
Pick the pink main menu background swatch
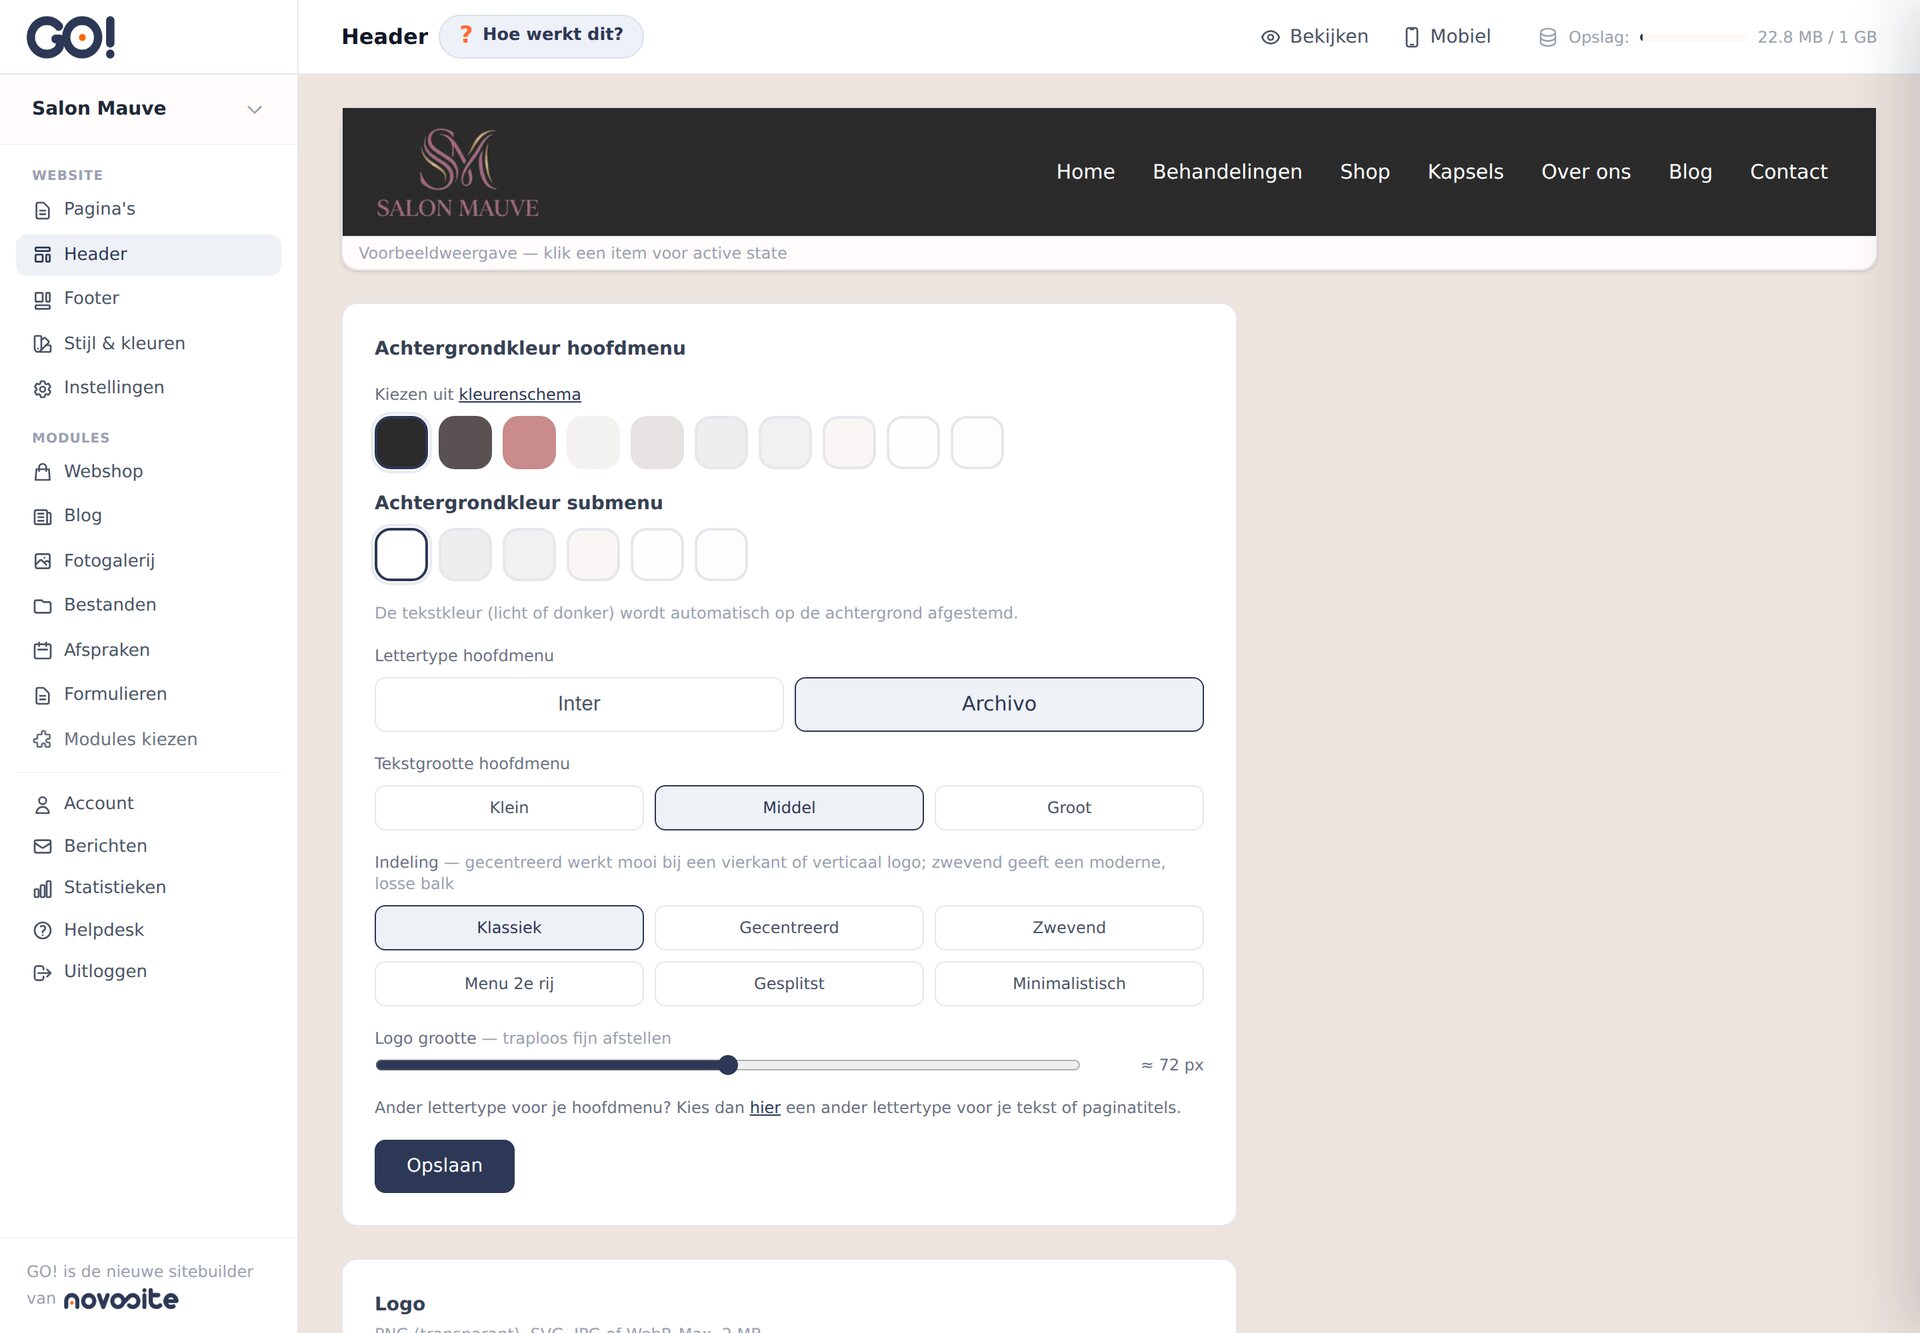529,442
